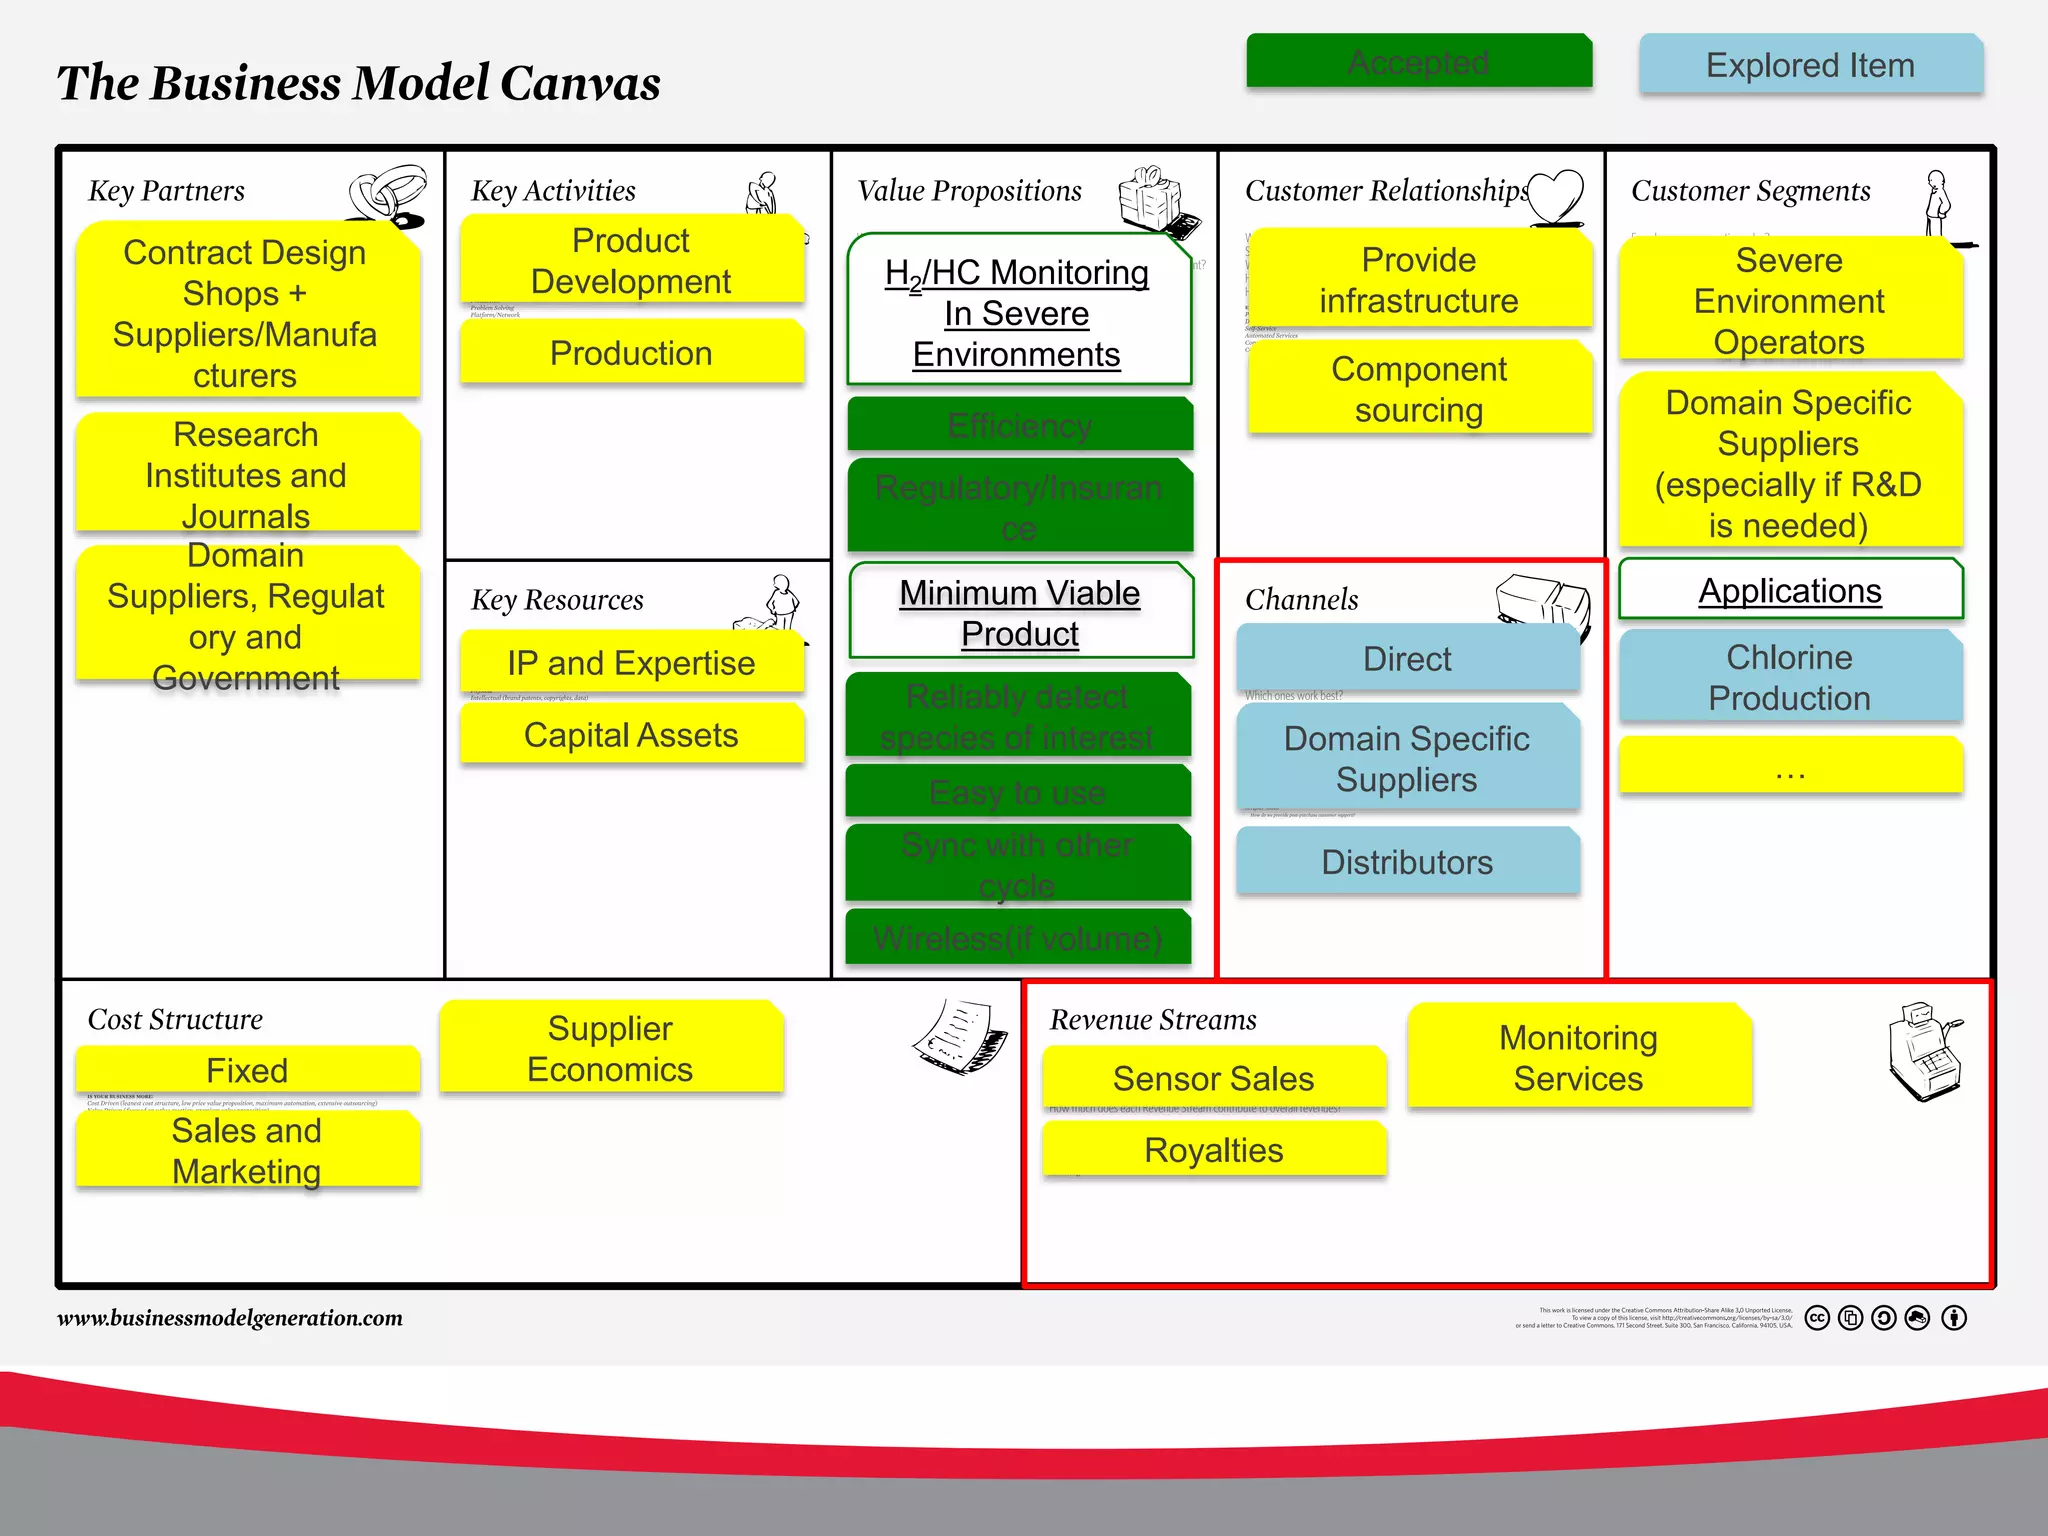
Task: Click the Key Partners section heading
Action: 166,191
